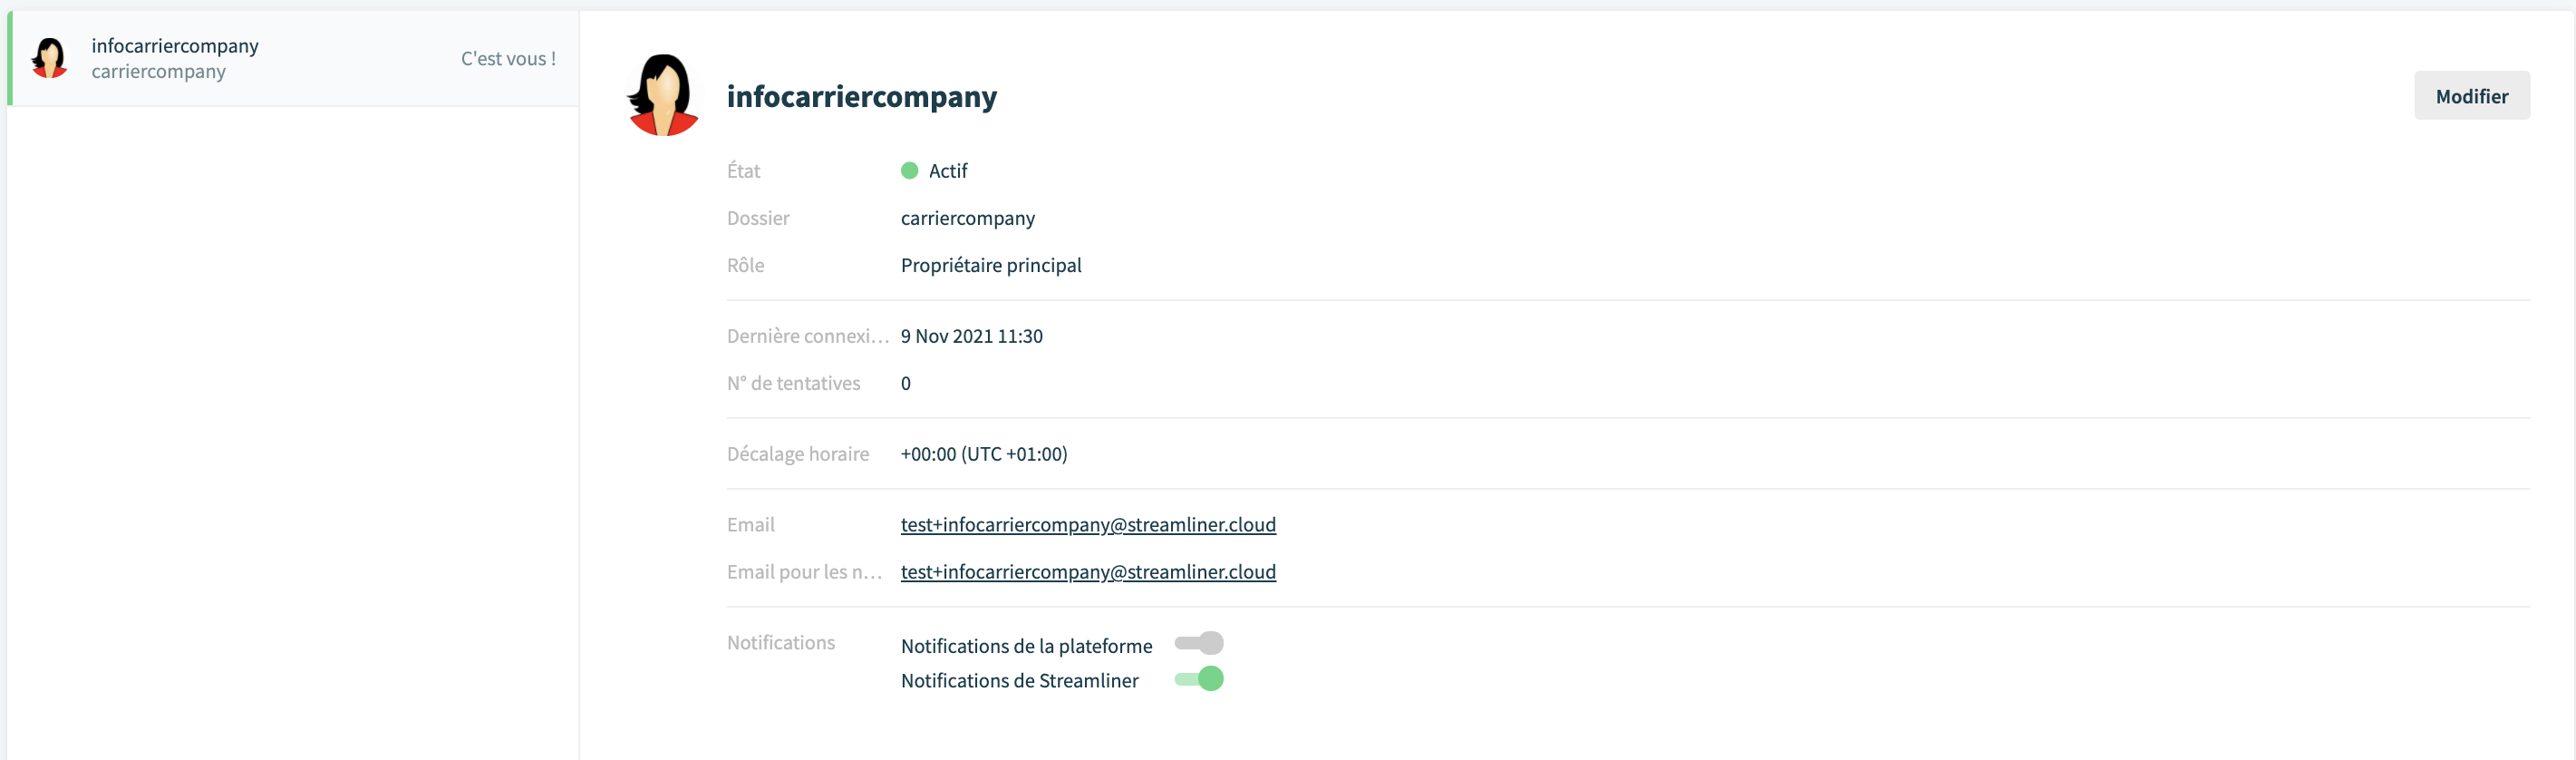The height and width of the screenshot is (760, 2576).
Task: Click the 'Propriétaire principal' role value
Action: (x=991, y=266)
